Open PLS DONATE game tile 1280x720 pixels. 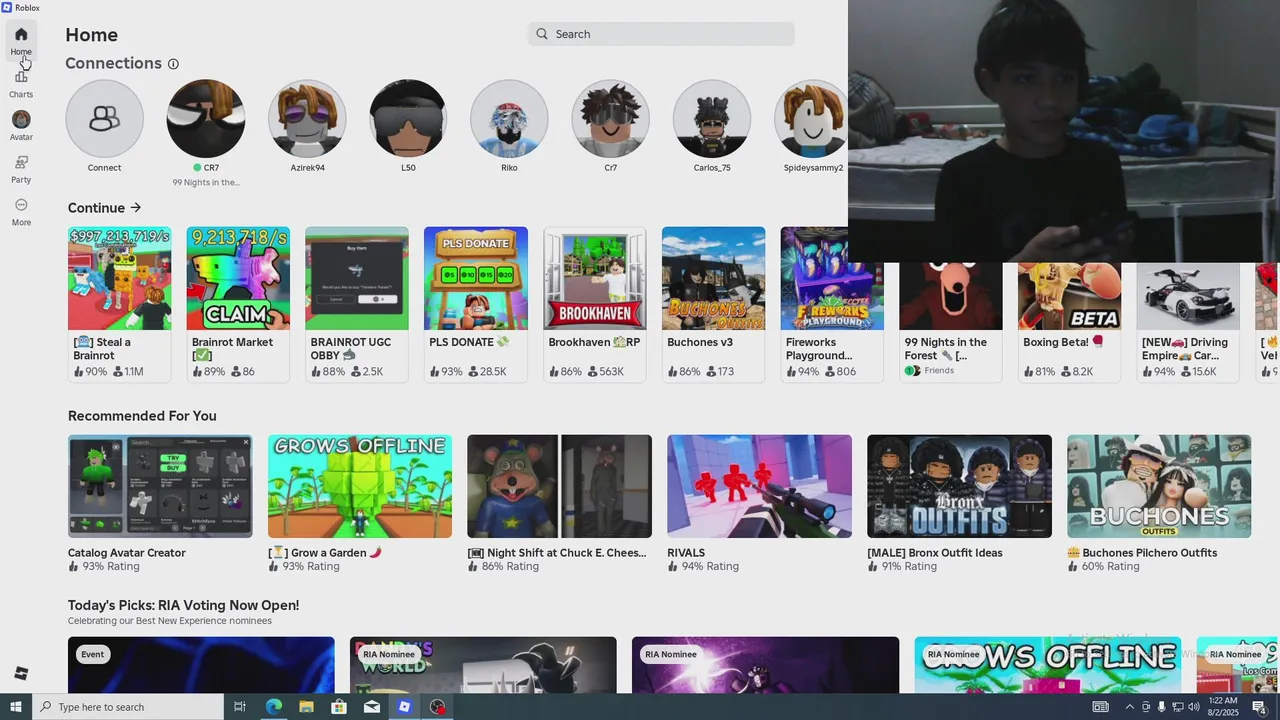(476, 303)
